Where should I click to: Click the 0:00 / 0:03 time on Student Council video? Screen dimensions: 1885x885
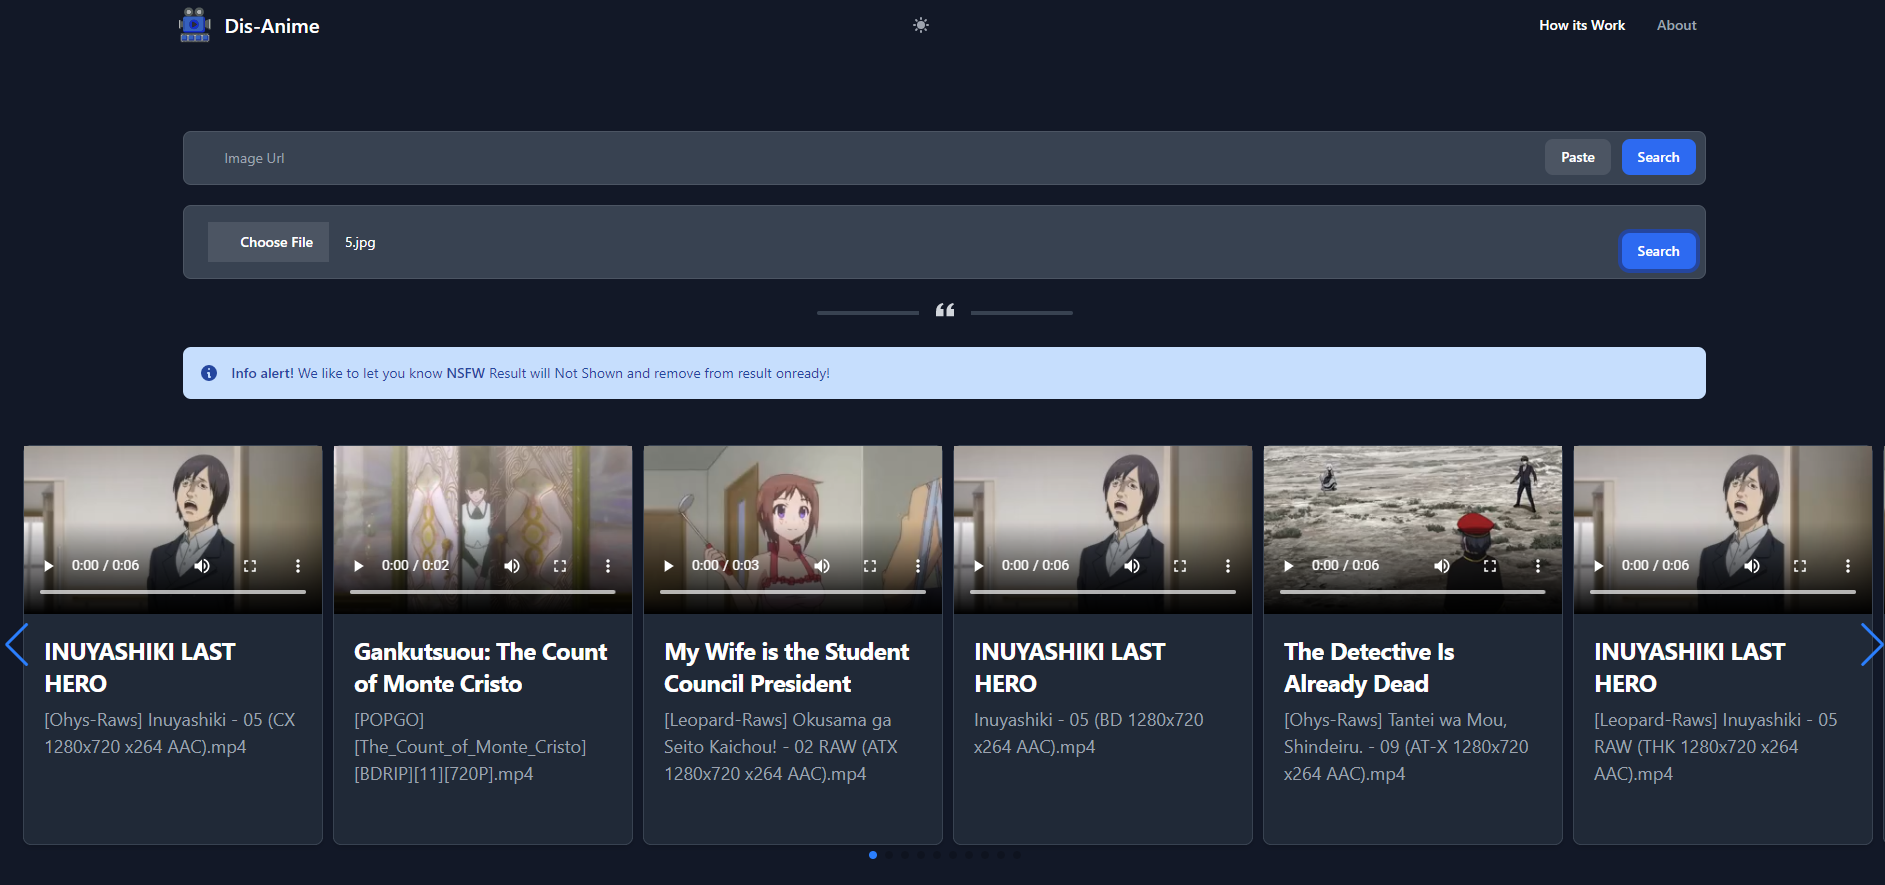point(725,565)
